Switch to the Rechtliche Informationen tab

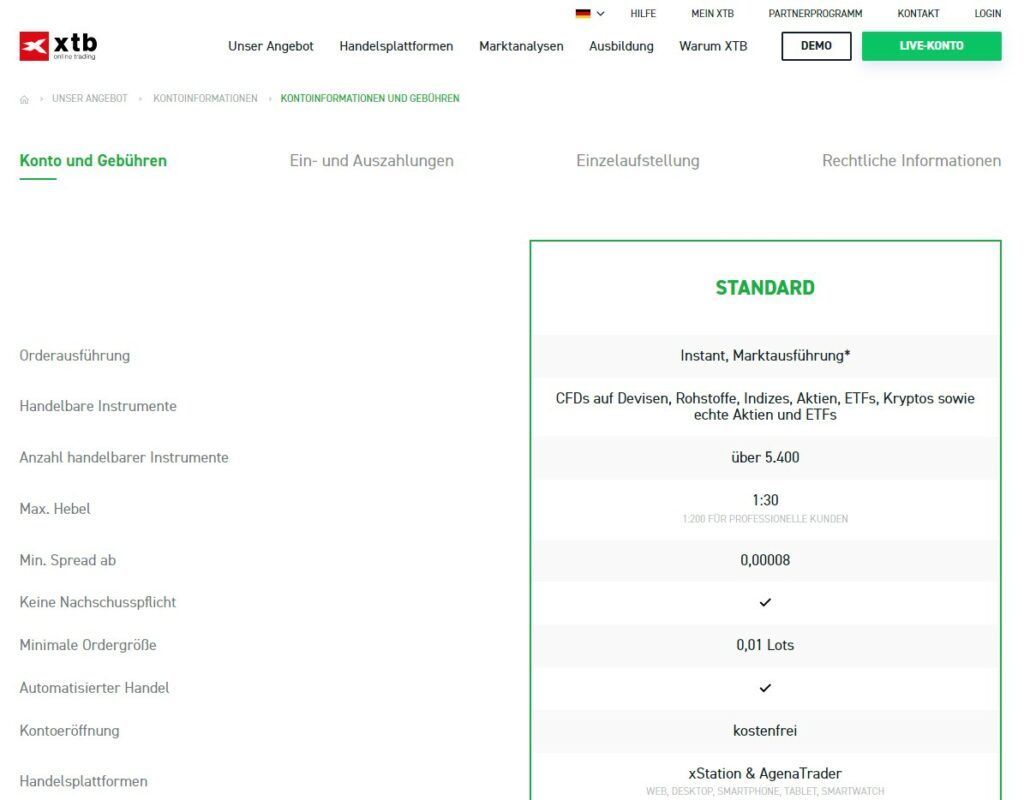pos(911,161)
